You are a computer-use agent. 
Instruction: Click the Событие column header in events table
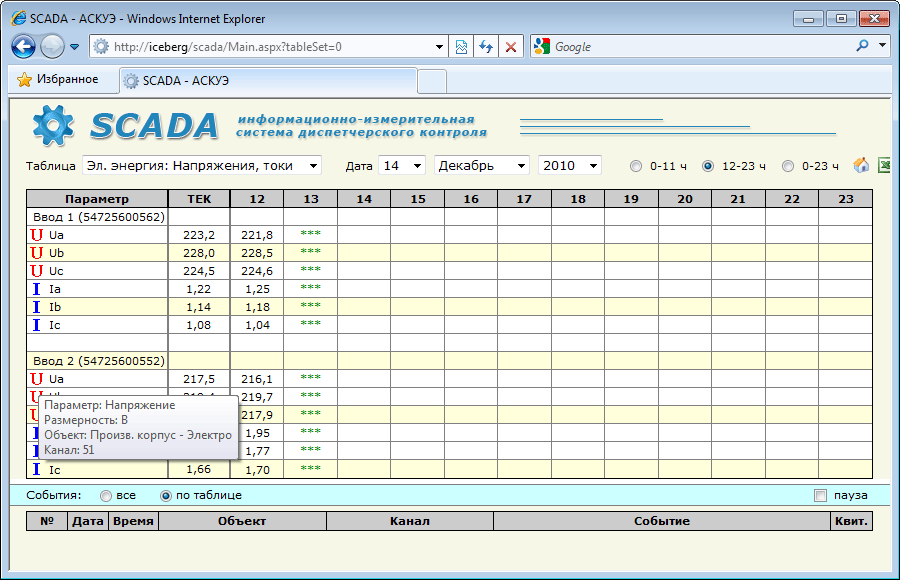[x=662, y=521]
